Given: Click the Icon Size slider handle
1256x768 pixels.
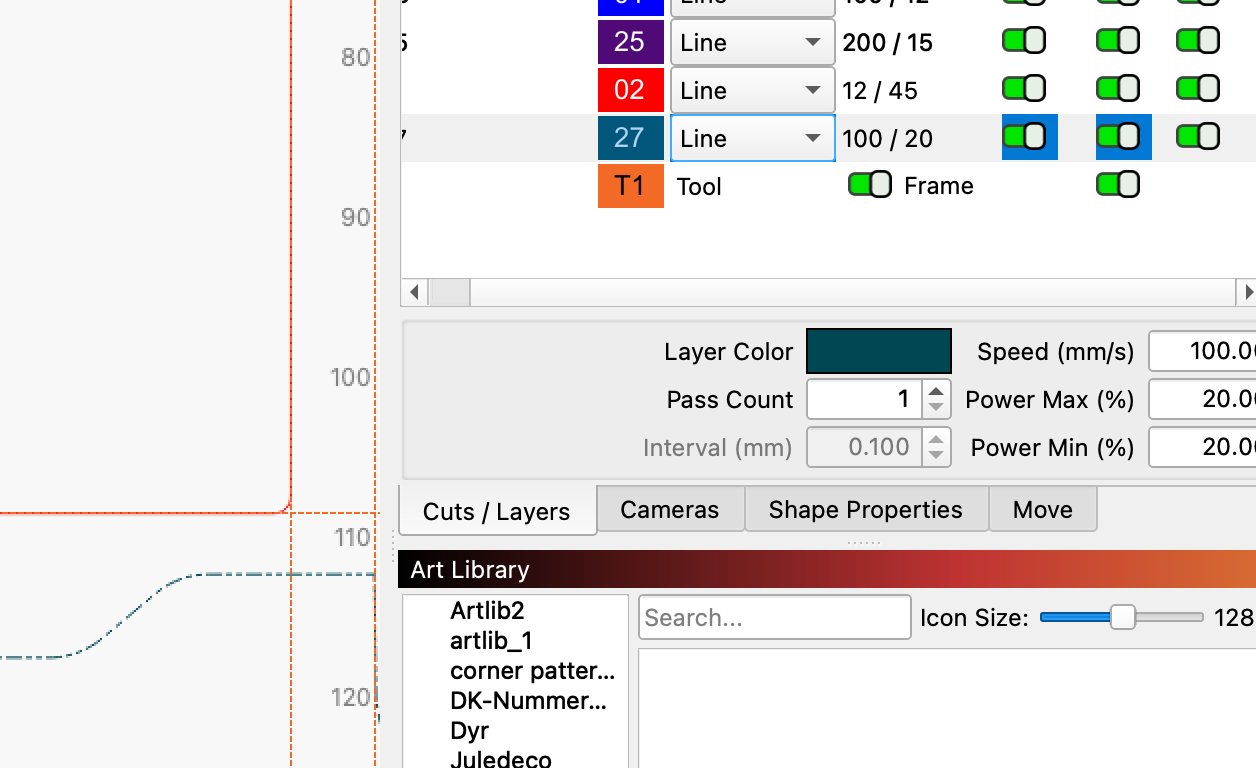Looking at the screenshot, I should pyautogui.click(x=1123, y=618).
